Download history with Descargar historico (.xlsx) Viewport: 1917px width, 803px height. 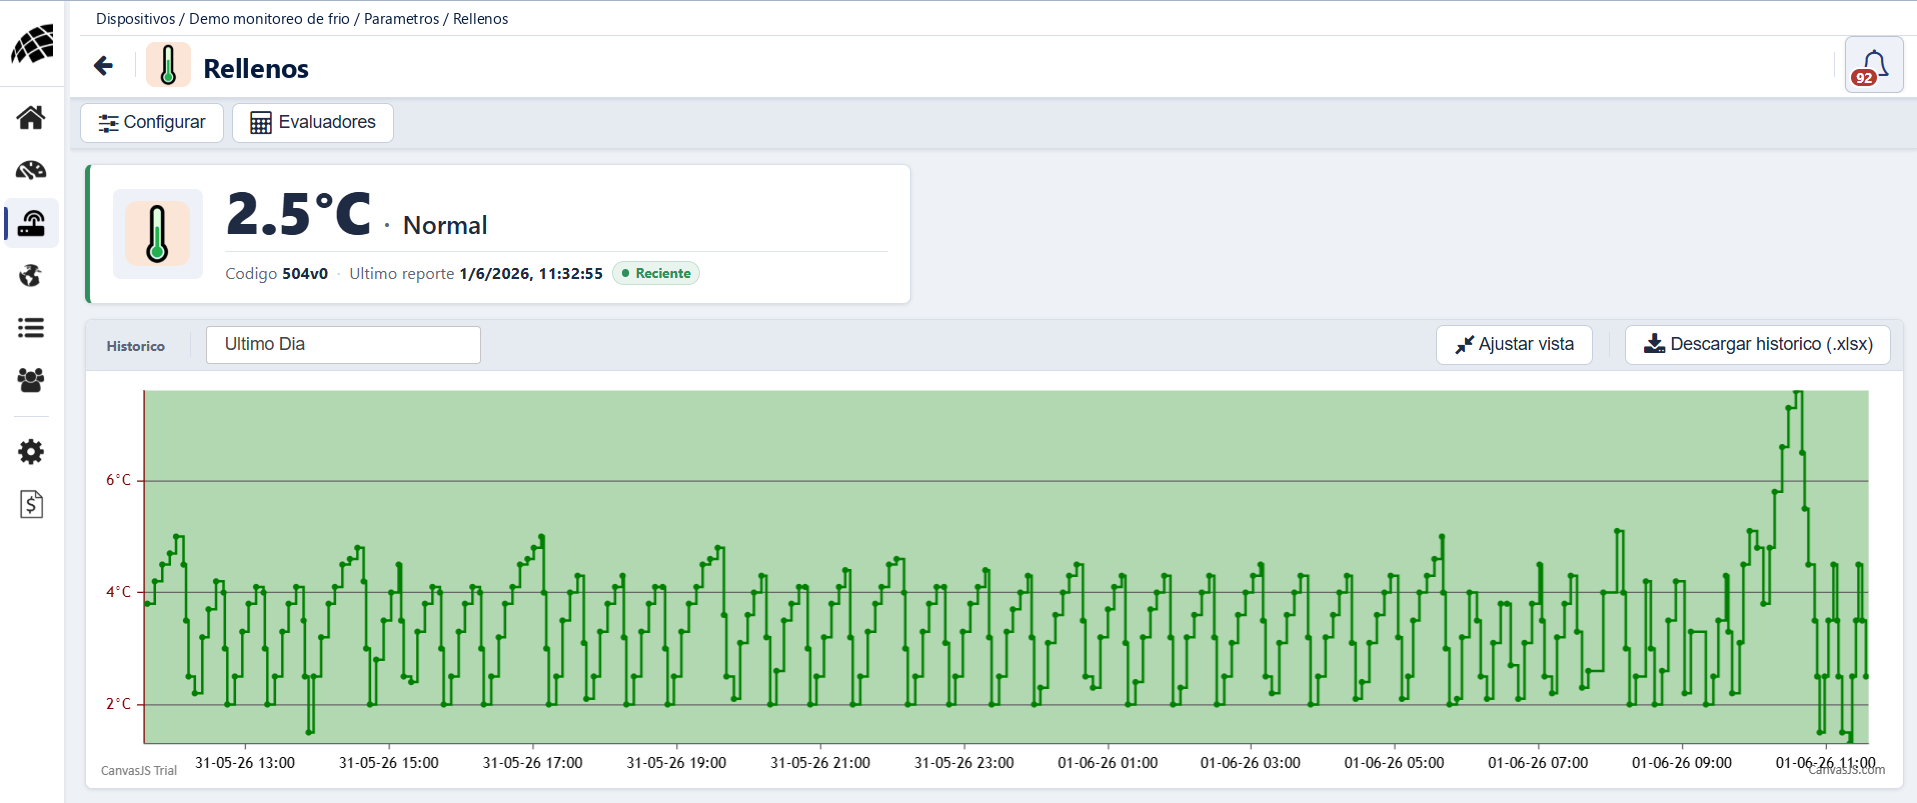(x=1757, y=345)
